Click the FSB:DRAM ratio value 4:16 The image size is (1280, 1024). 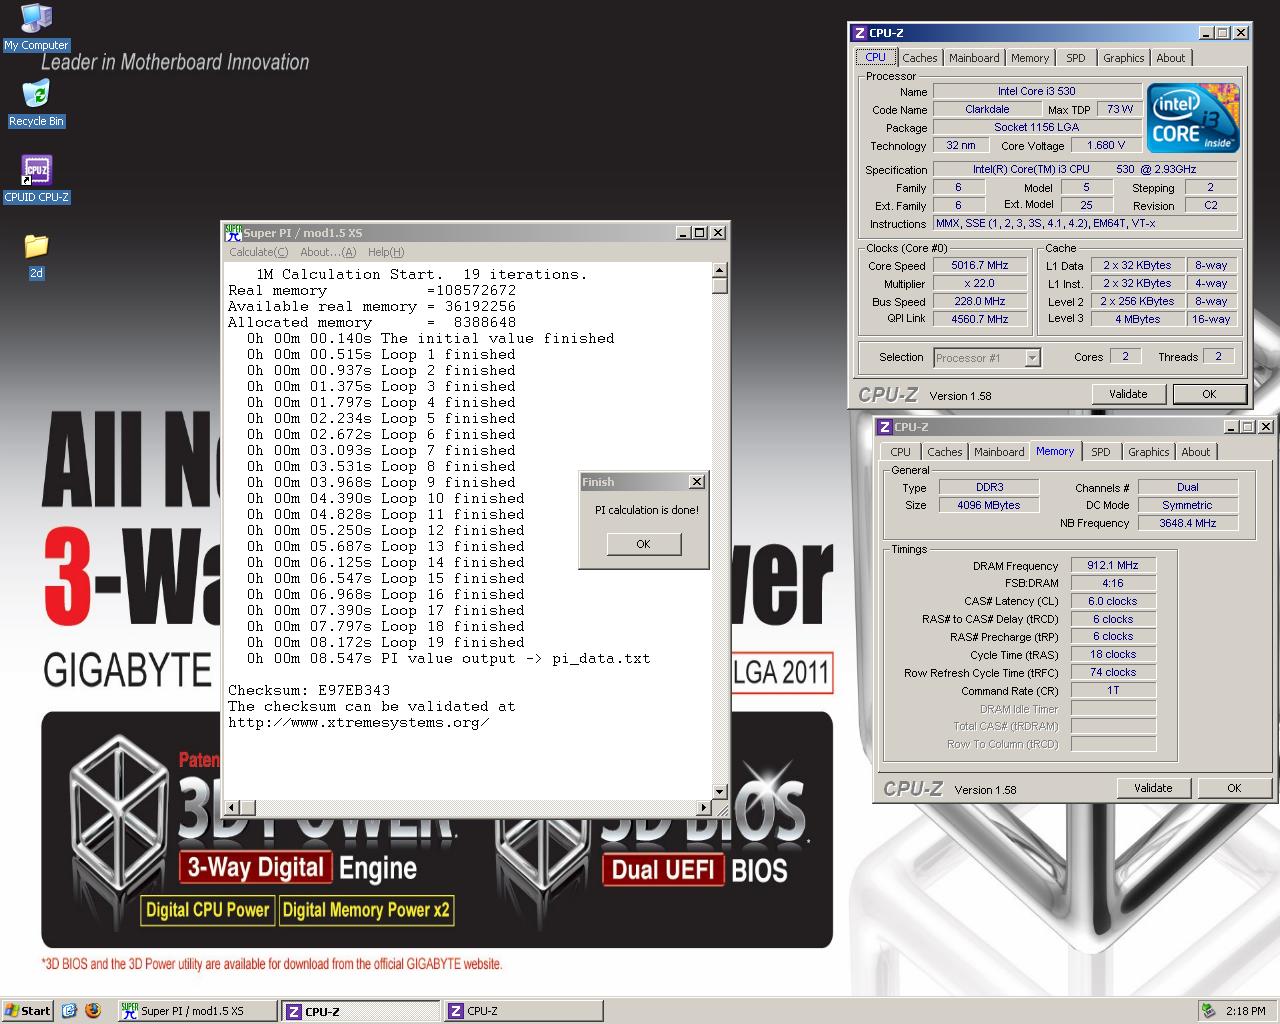coord(1113,583)
